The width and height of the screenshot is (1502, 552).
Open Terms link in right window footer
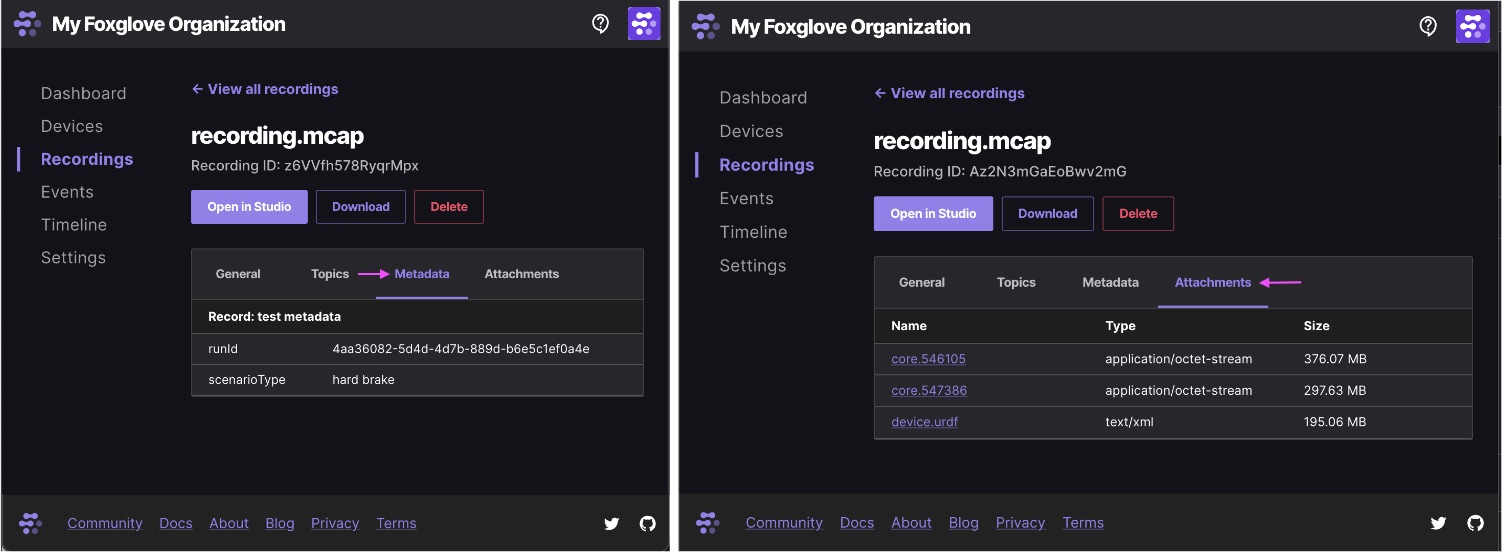1083,523
